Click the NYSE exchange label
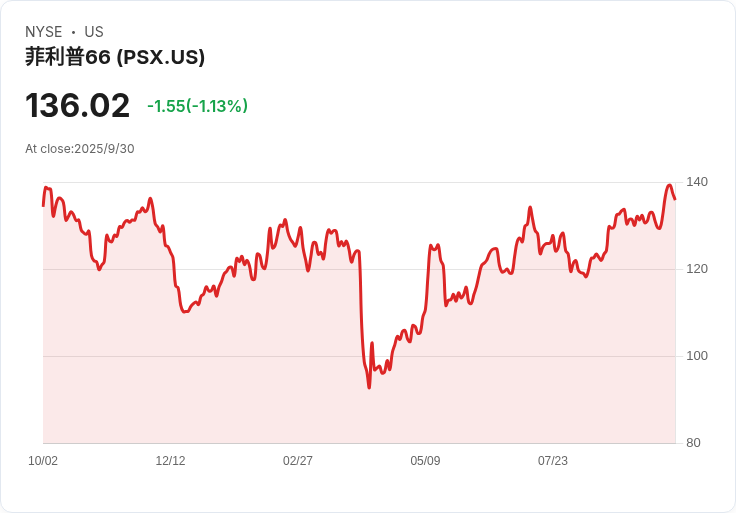Screen dimensions: 736x513 44,32
